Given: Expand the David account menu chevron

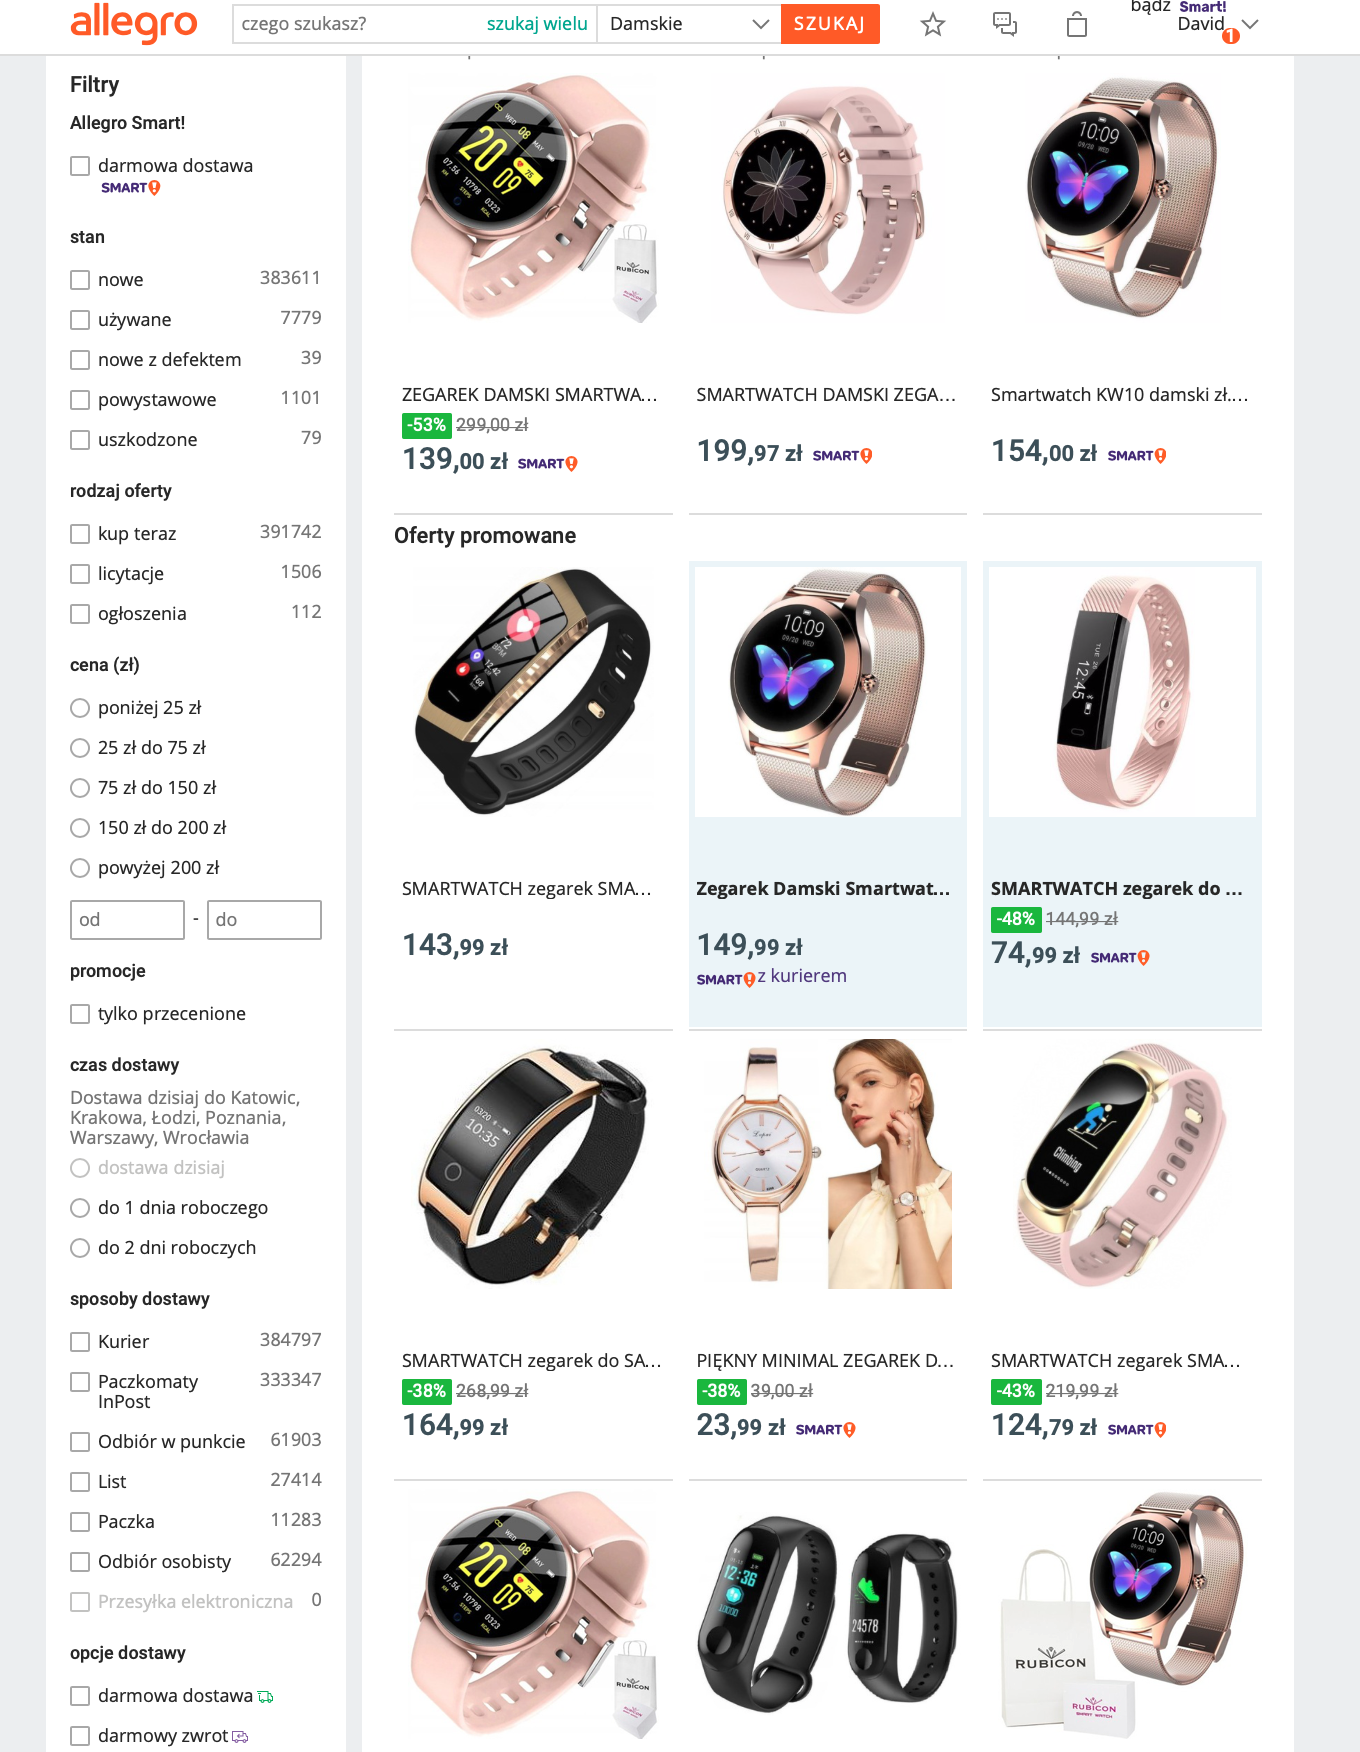Looking at the screenshot, I should click(x=1250, y=24).
